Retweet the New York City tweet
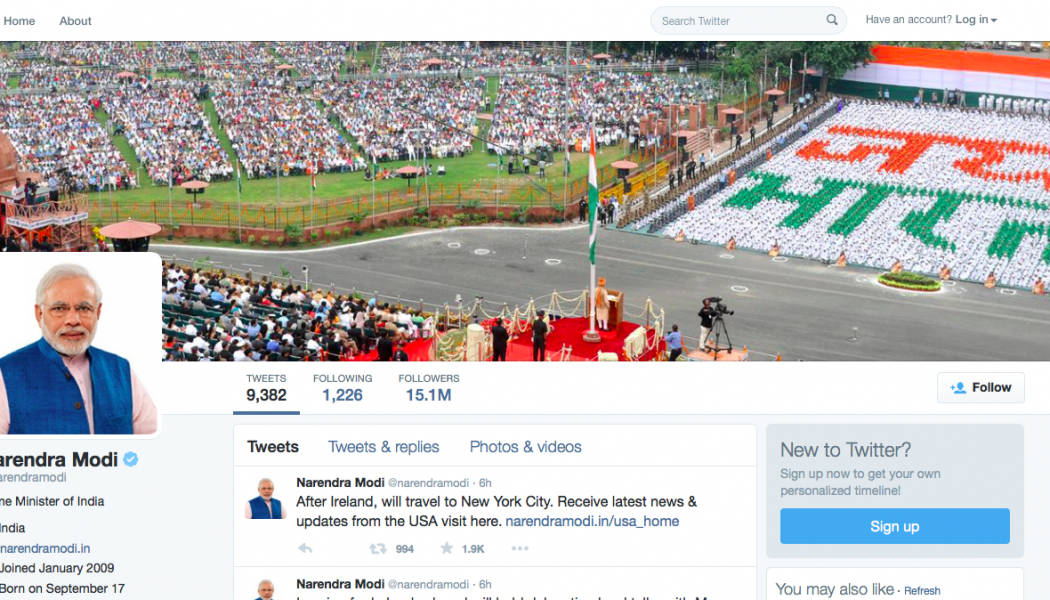The image size is (1050, 600). (x=378, y=548)
